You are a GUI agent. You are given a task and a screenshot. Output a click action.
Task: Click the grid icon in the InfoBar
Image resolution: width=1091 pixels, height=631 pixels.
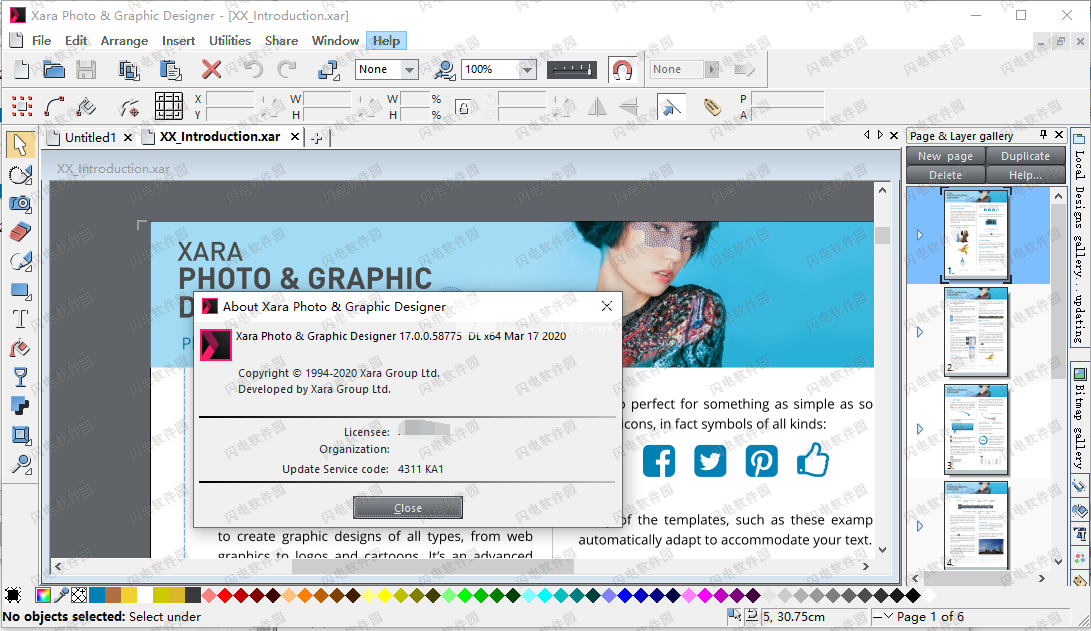(168, 106)
